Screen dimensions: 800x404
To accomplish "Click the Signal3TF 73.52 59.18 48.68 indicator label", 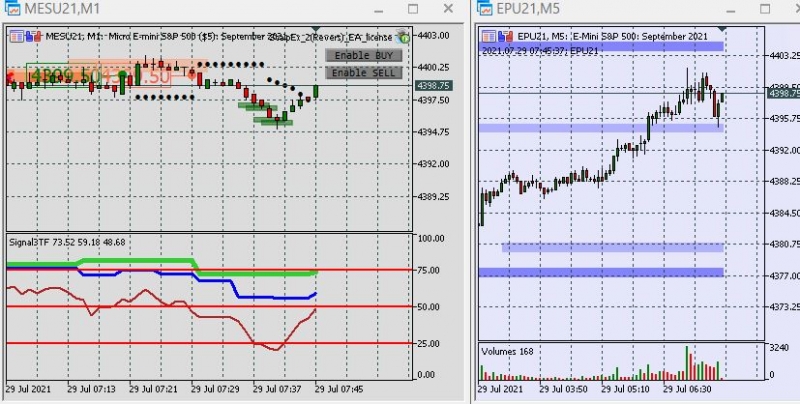I will (67, 242).
